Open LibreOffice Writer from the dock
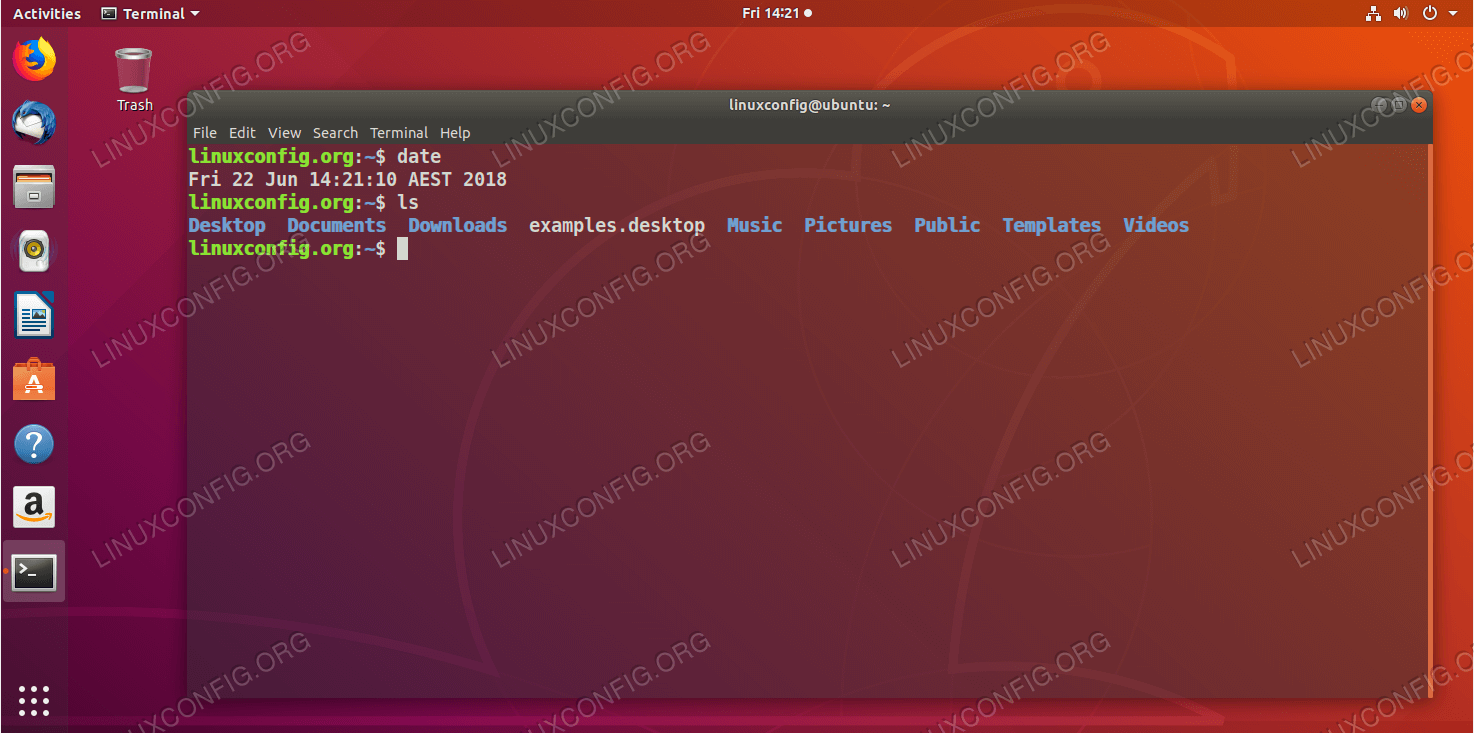 [34, 316]
